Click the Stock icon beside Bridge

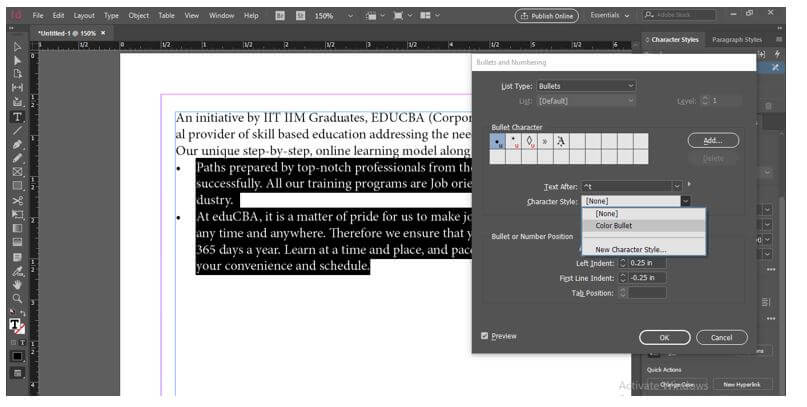301,16
